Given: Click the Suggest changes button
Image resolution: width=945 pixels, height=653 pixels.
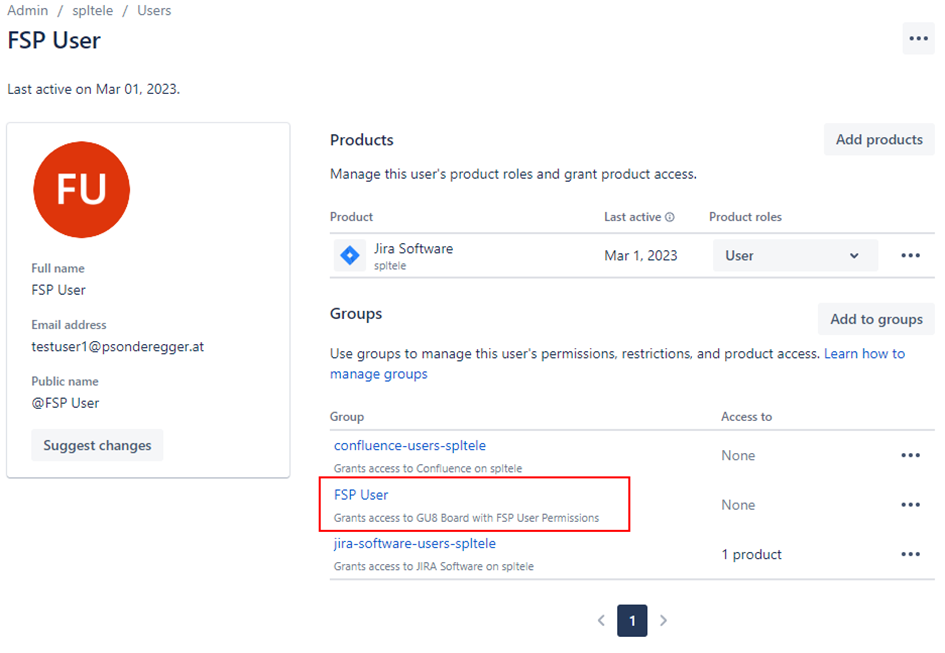Looking at the screenshot, I should coord(97,446).
